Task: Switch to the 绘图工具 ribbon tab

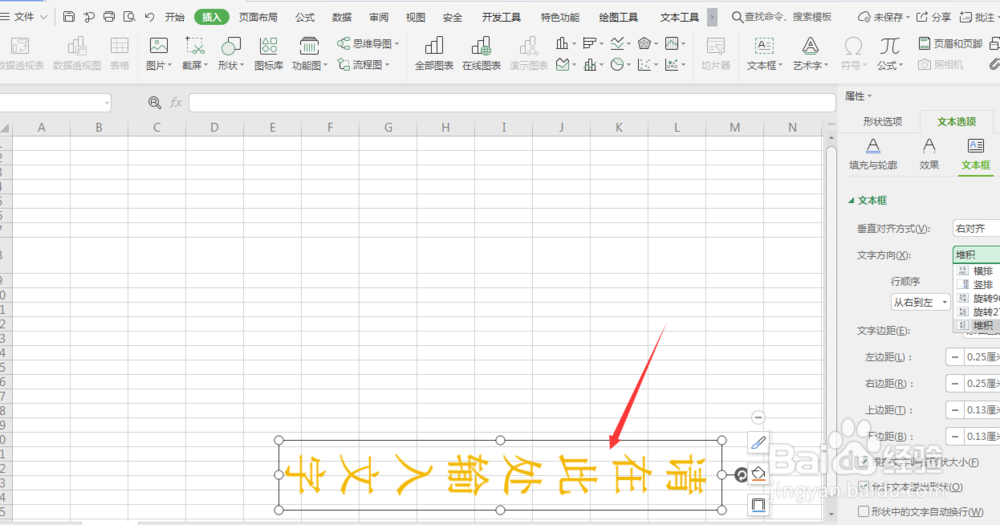Action: point(618,17)
